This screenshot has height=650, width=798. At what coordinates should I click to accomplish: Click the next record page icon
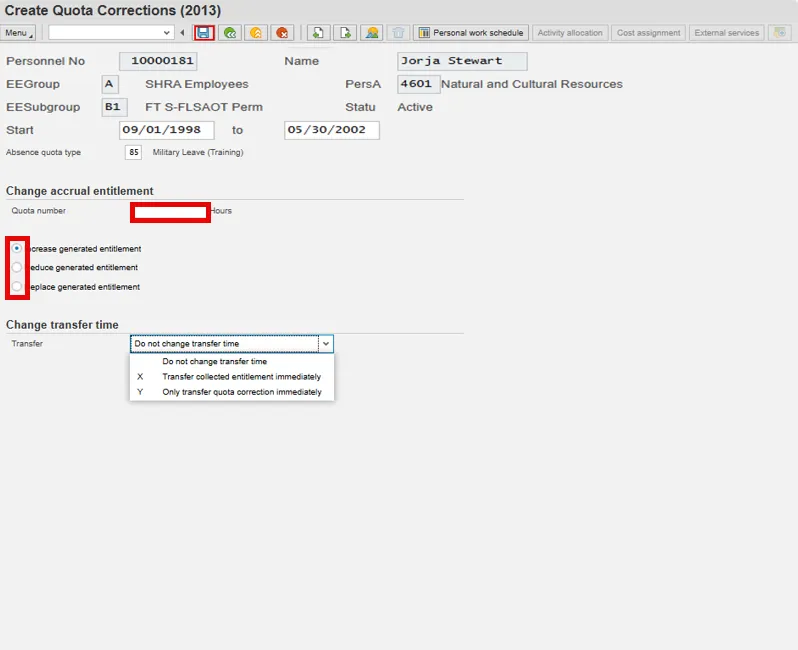(345, 33)
